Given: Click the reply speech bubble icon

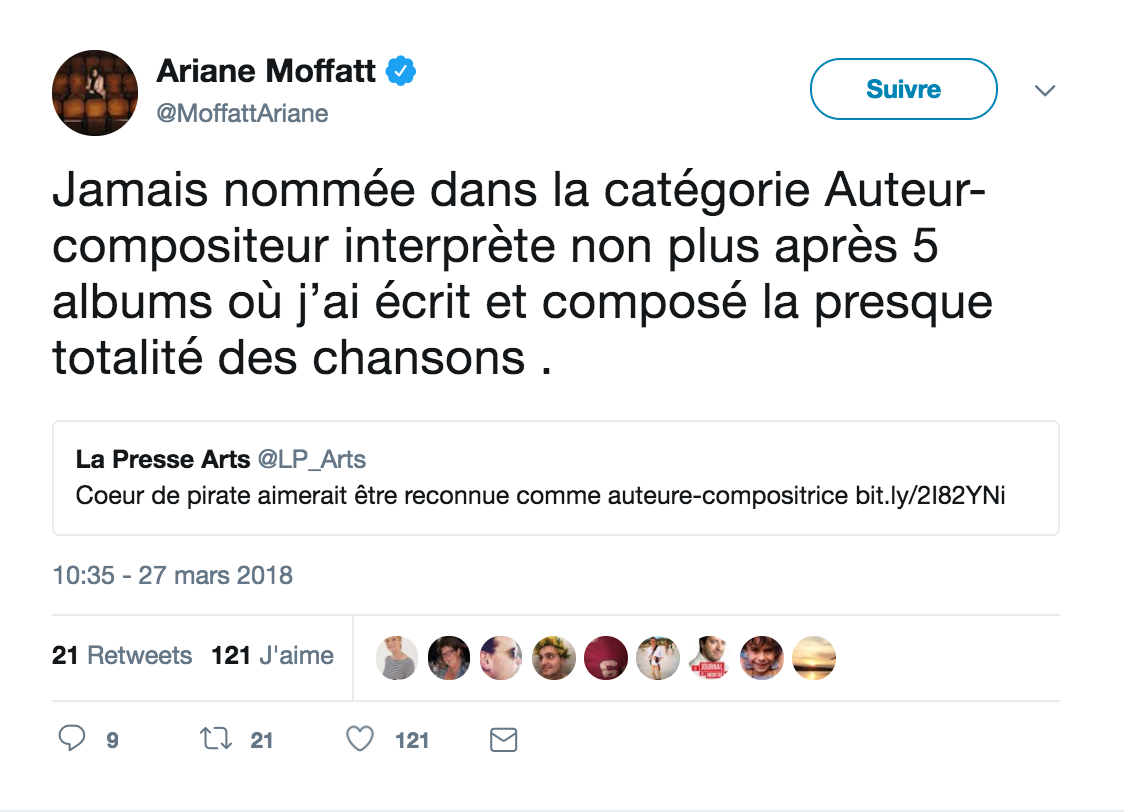Looking at the screenshot, I should tap(72, 738).
